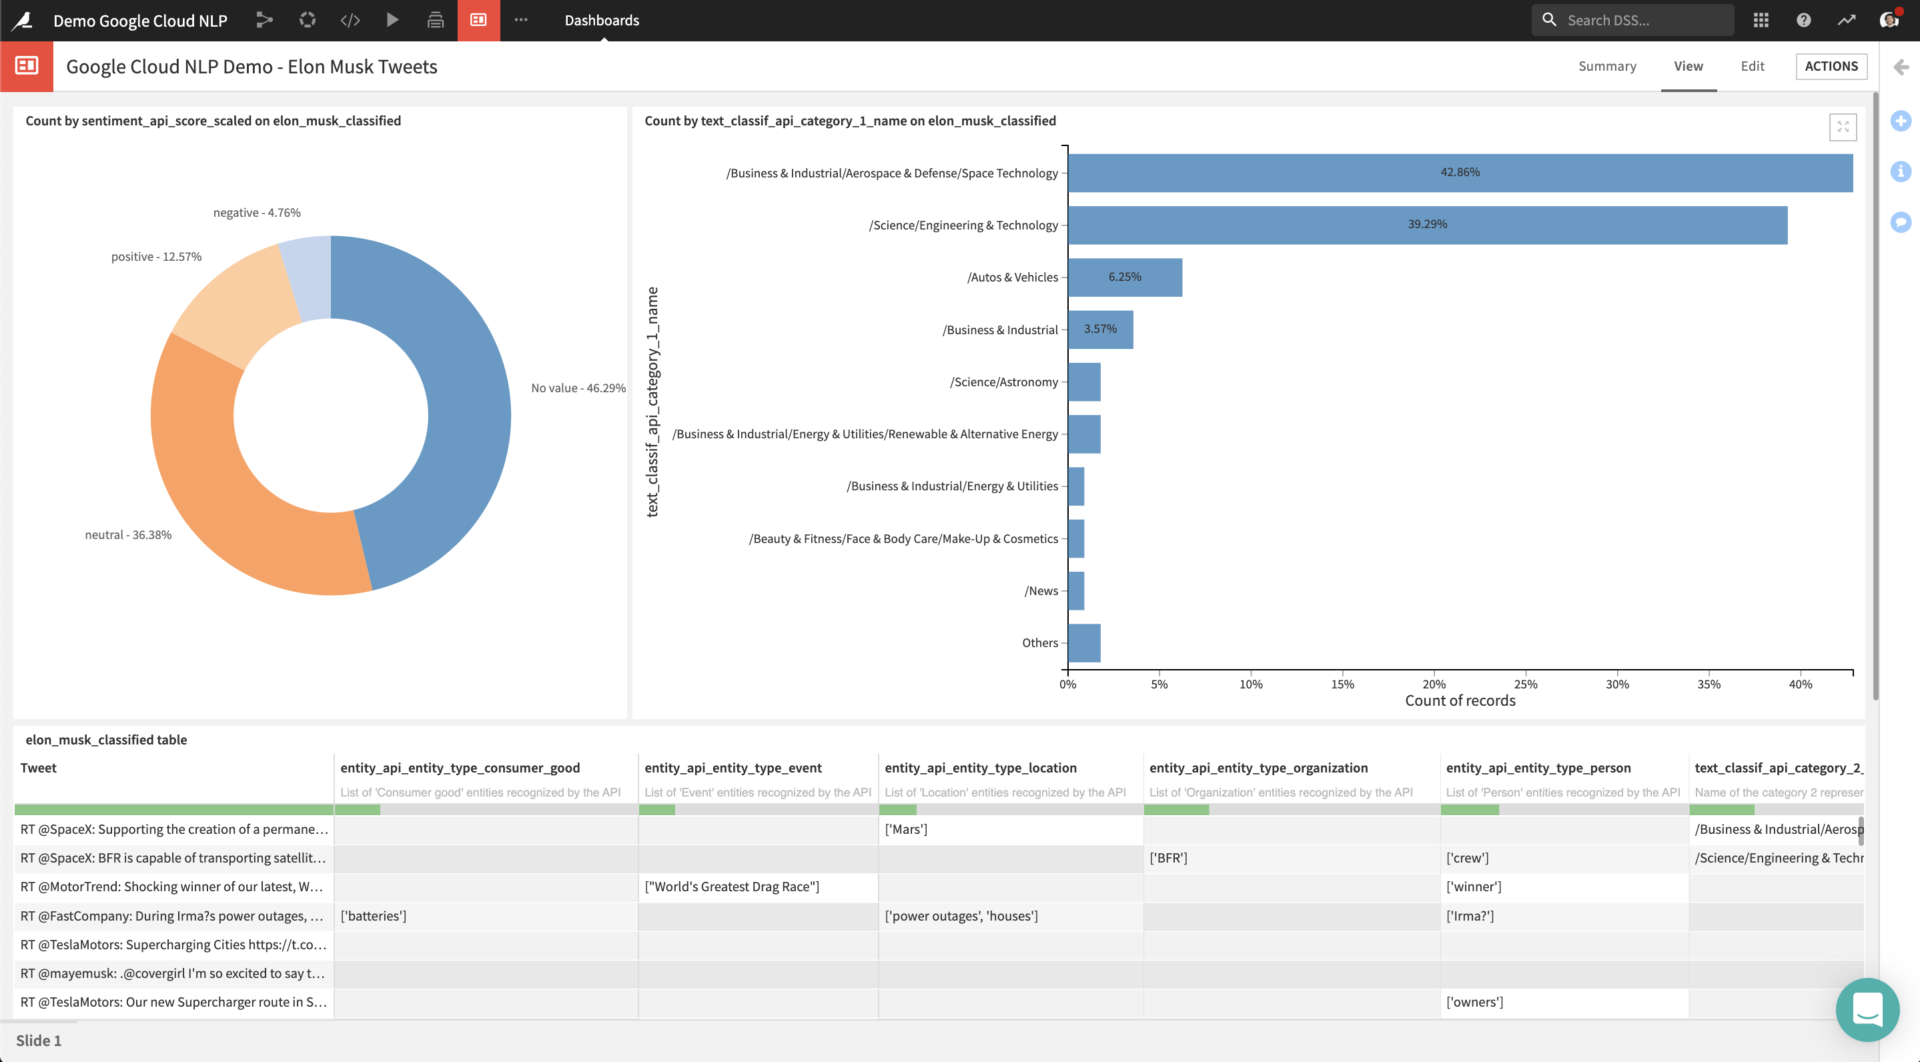The height and width of the screenshot is (1062, 1920).
Task: Add a new insight with the plus button
Action: 1901,121
